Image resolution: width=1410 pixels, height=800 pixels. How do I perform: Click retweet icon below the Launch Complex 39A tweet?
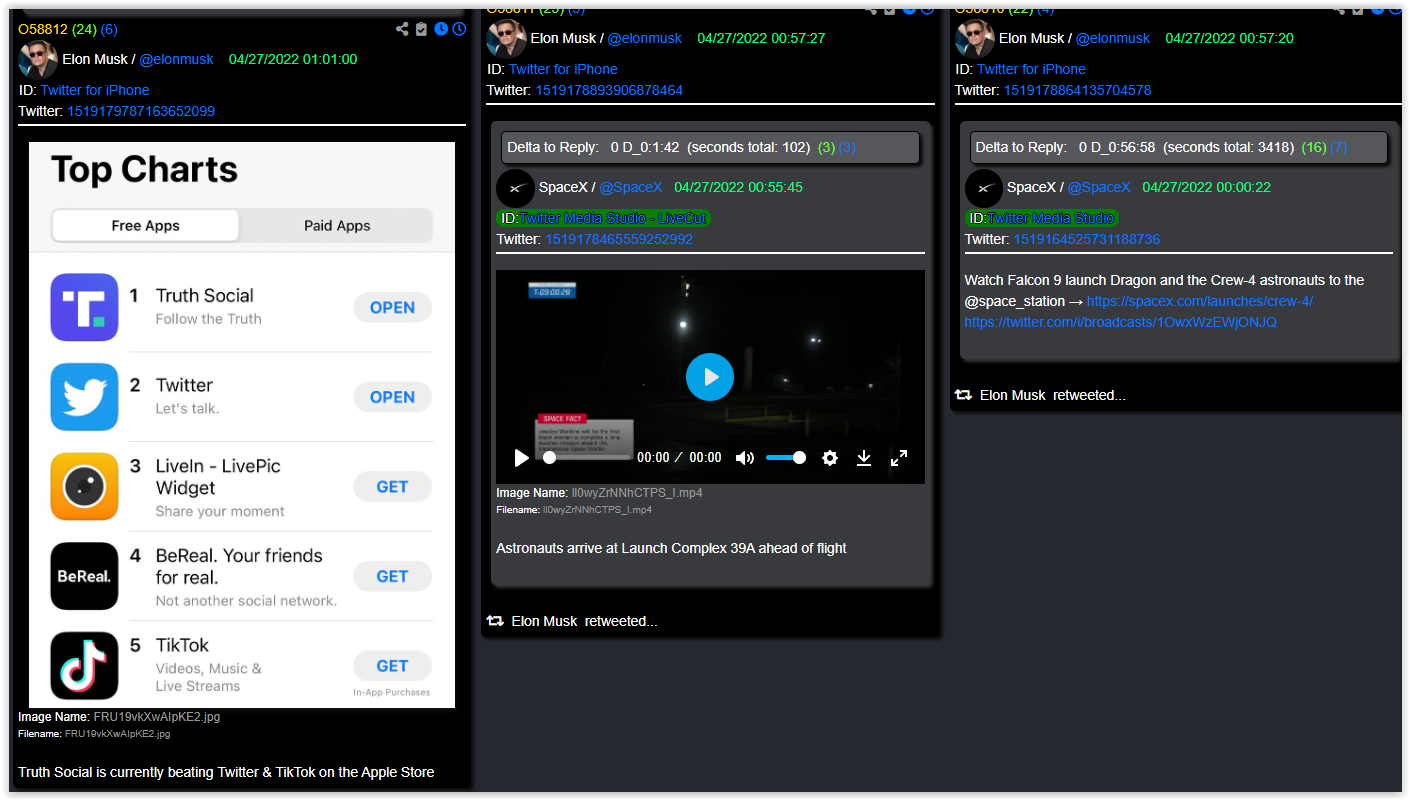point(495,621)
